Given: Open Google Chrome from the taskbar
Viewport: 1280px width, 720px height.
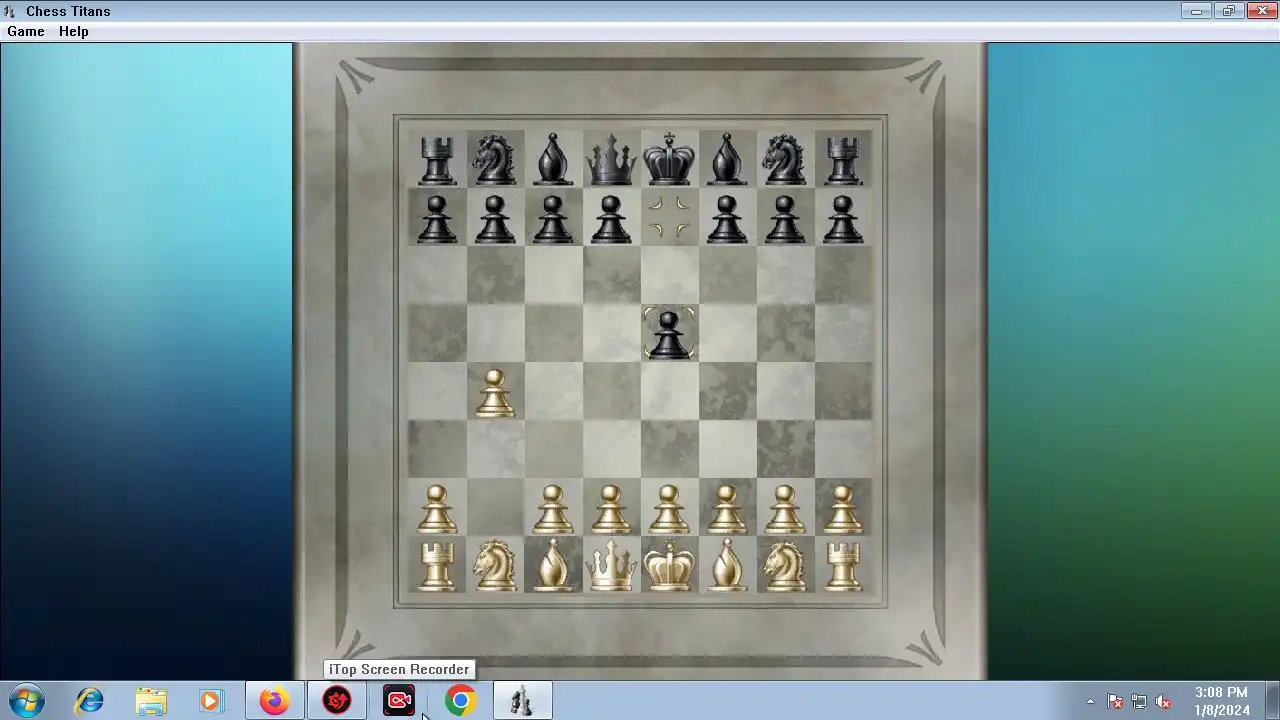Looking at the screenshot, I should (x=460, y=701).
